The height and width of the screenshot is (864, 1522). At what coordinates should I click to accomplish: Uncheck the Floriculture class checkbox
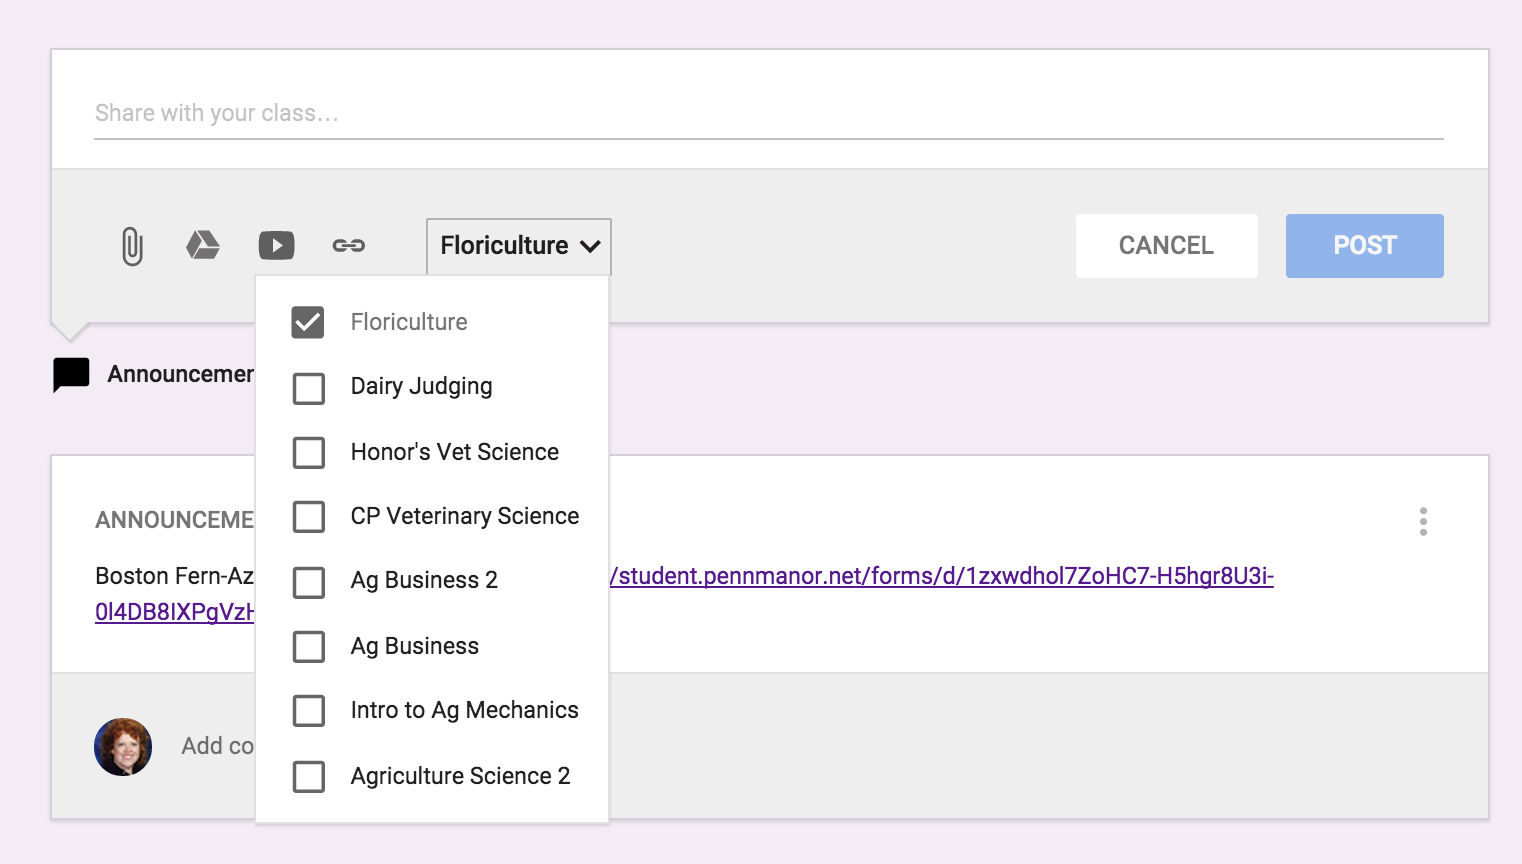tap(308, 322)
